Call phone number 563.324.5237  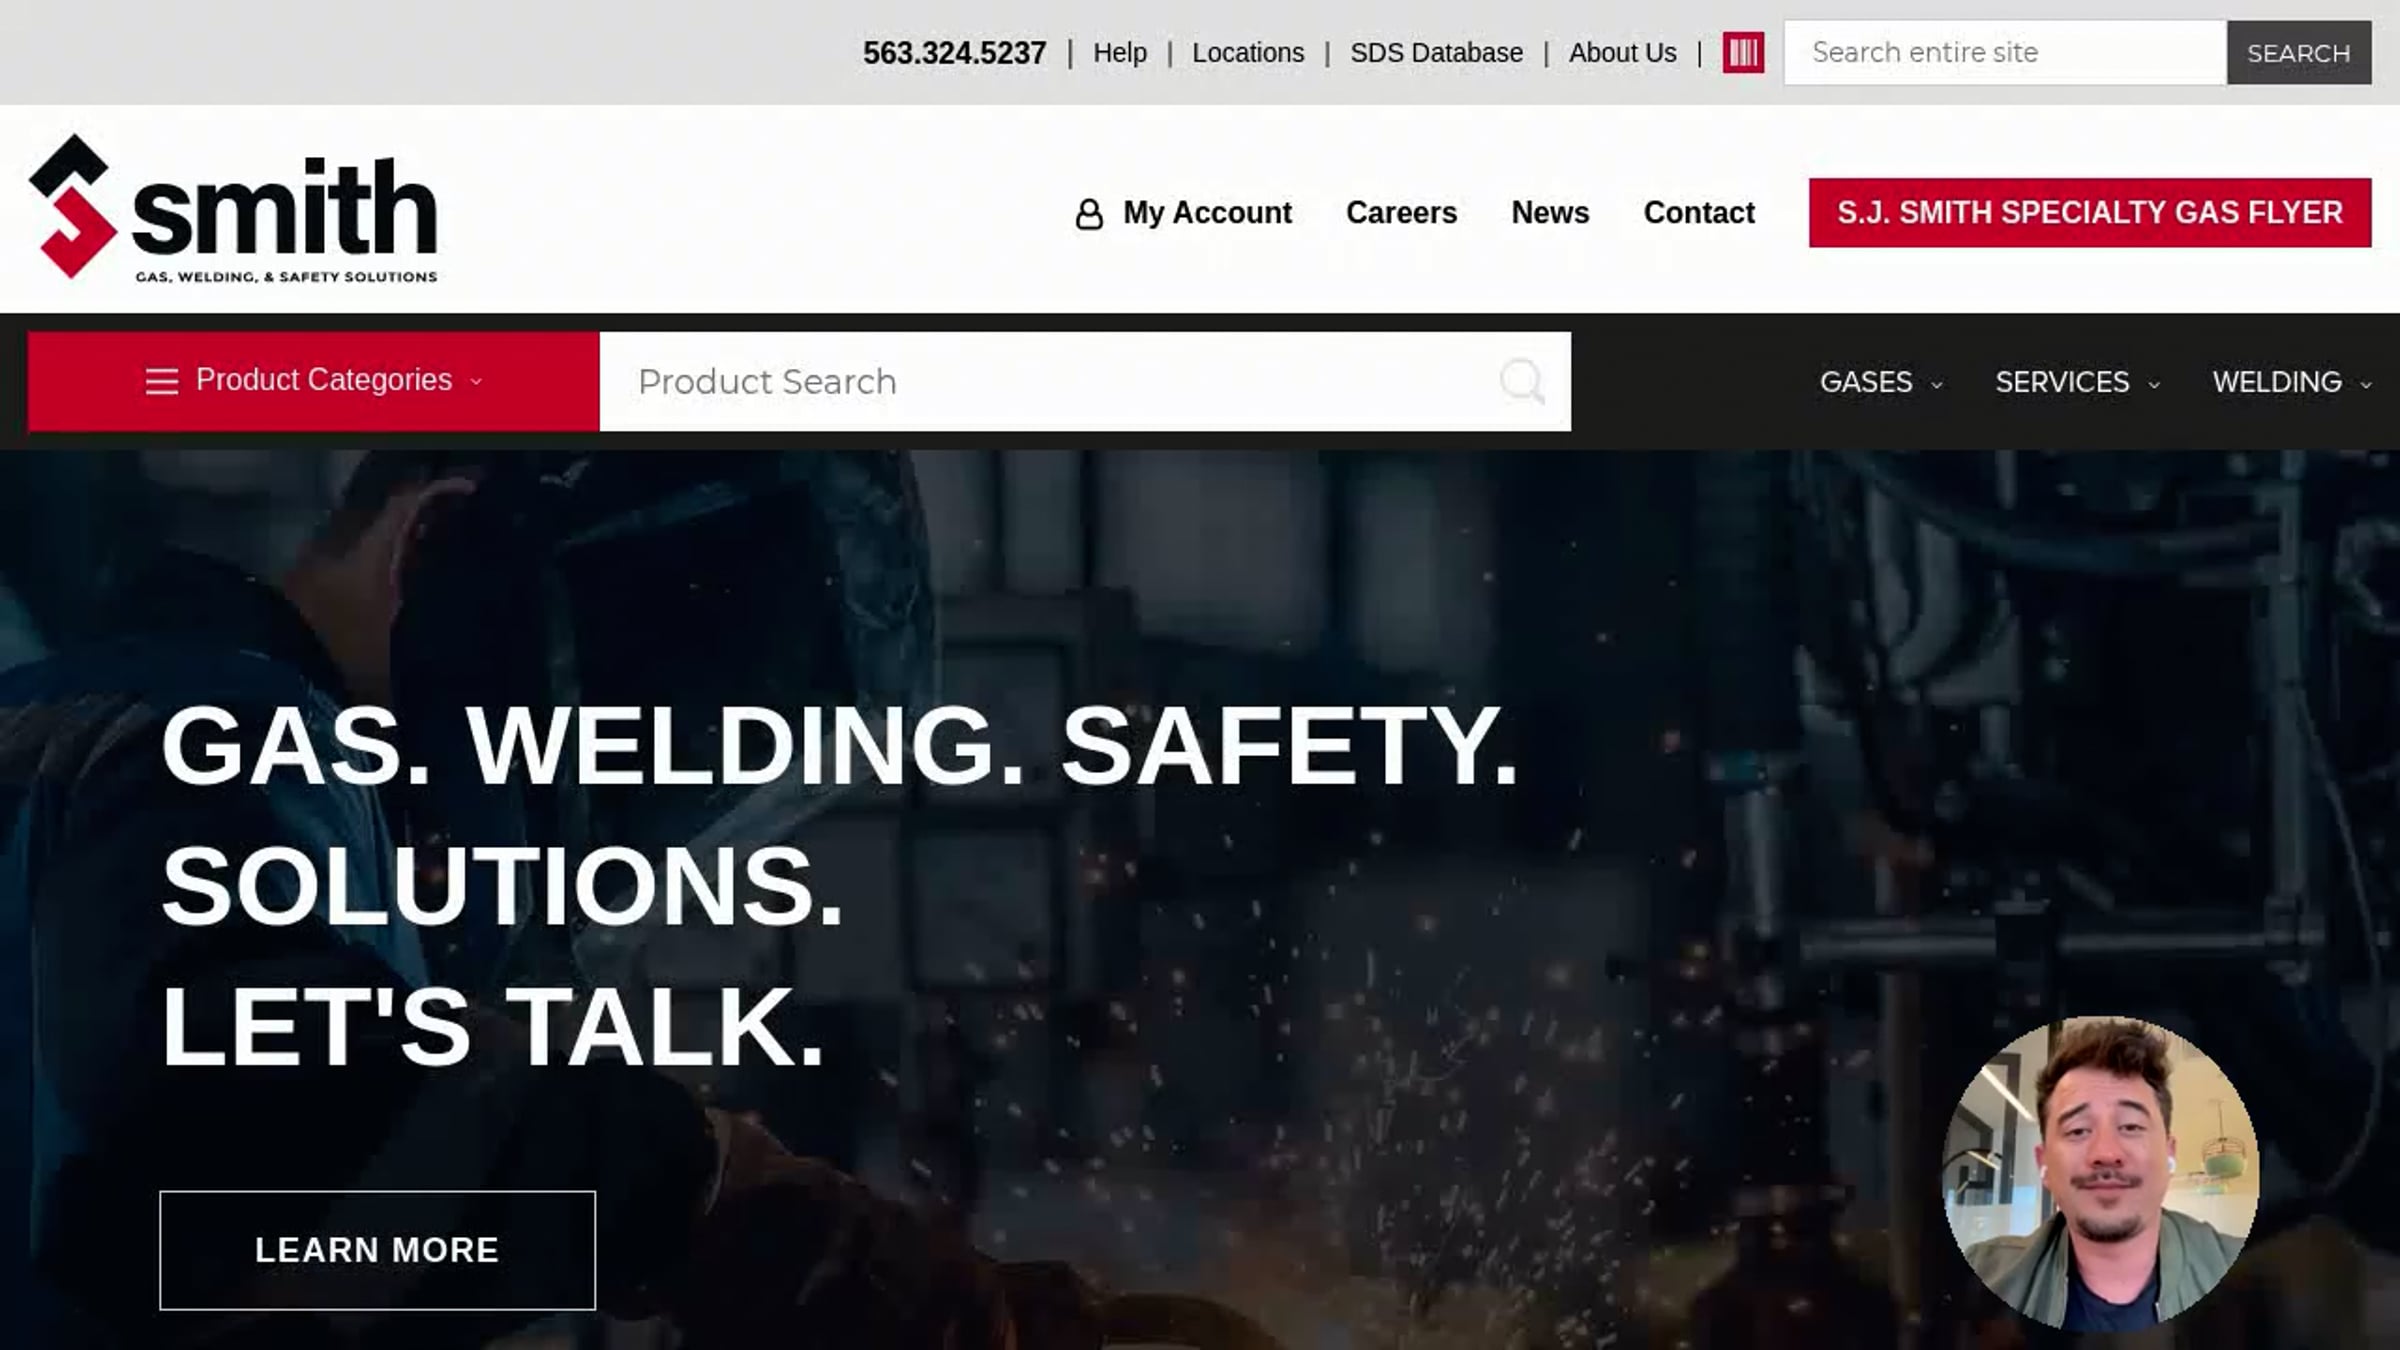(954, 52)
